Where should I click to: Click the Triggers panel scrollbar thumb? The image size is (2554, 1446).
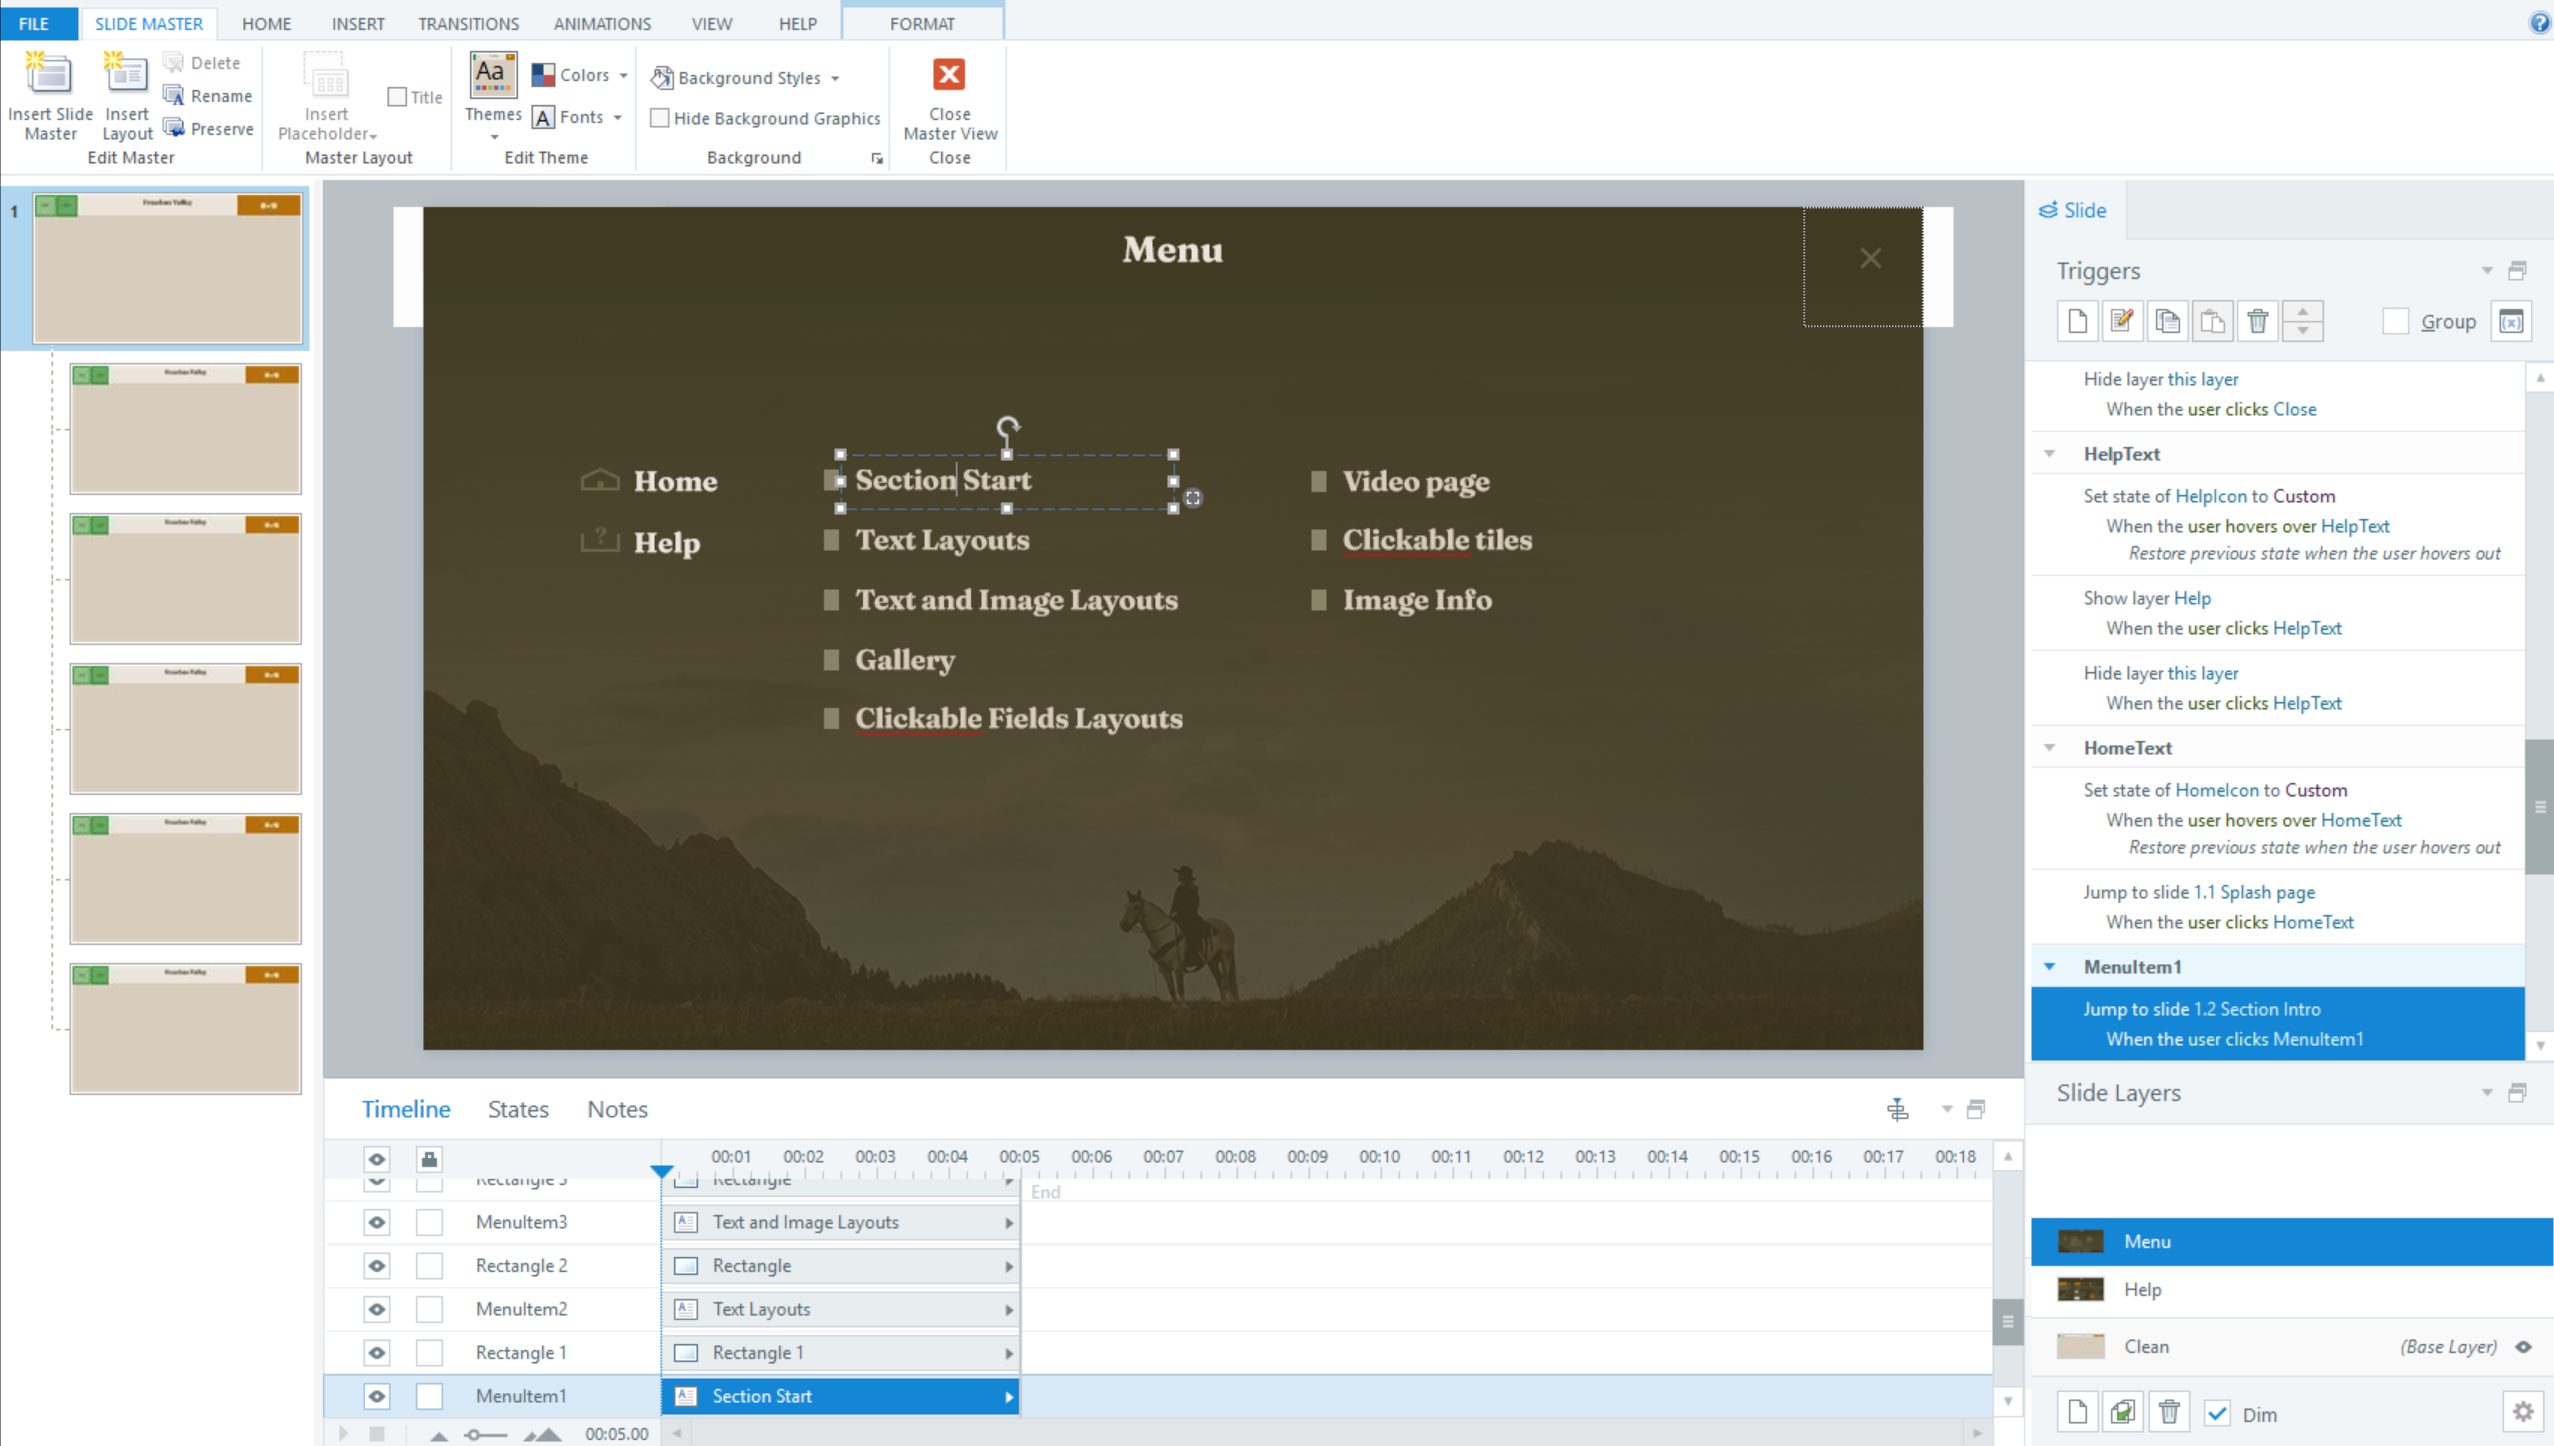click(2540, 806)
